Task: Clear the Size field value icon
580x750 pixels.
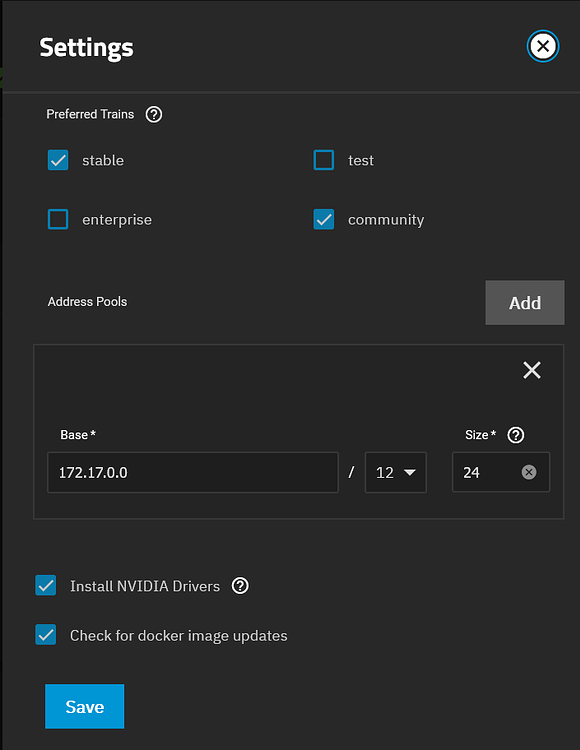Action: click(529, 473)
